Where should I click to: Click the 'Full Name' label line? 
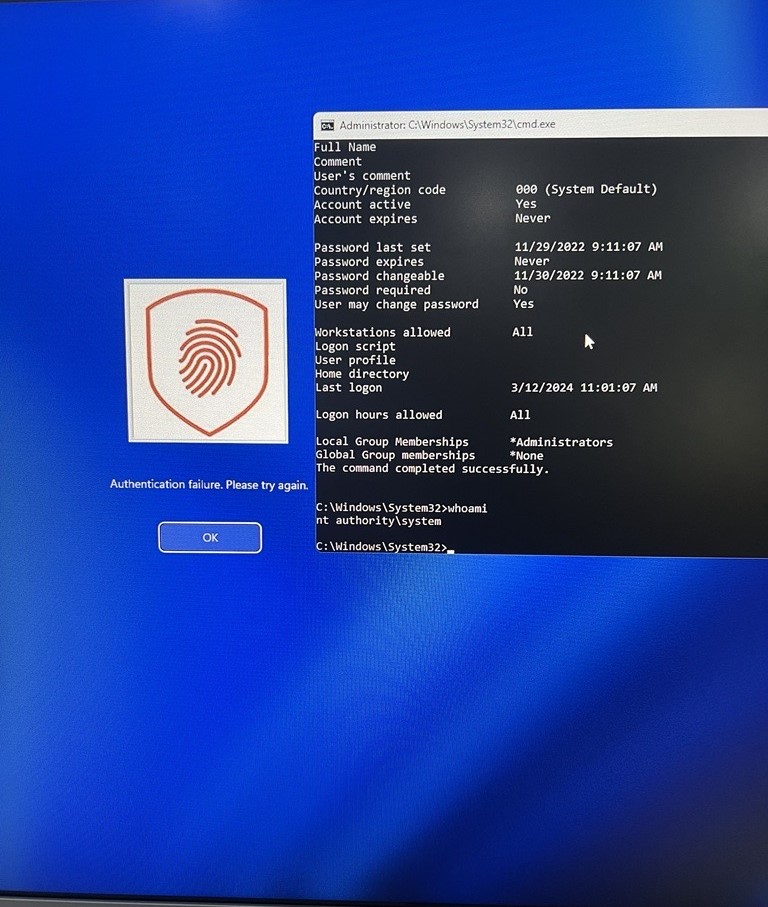[x=345, y=147]
